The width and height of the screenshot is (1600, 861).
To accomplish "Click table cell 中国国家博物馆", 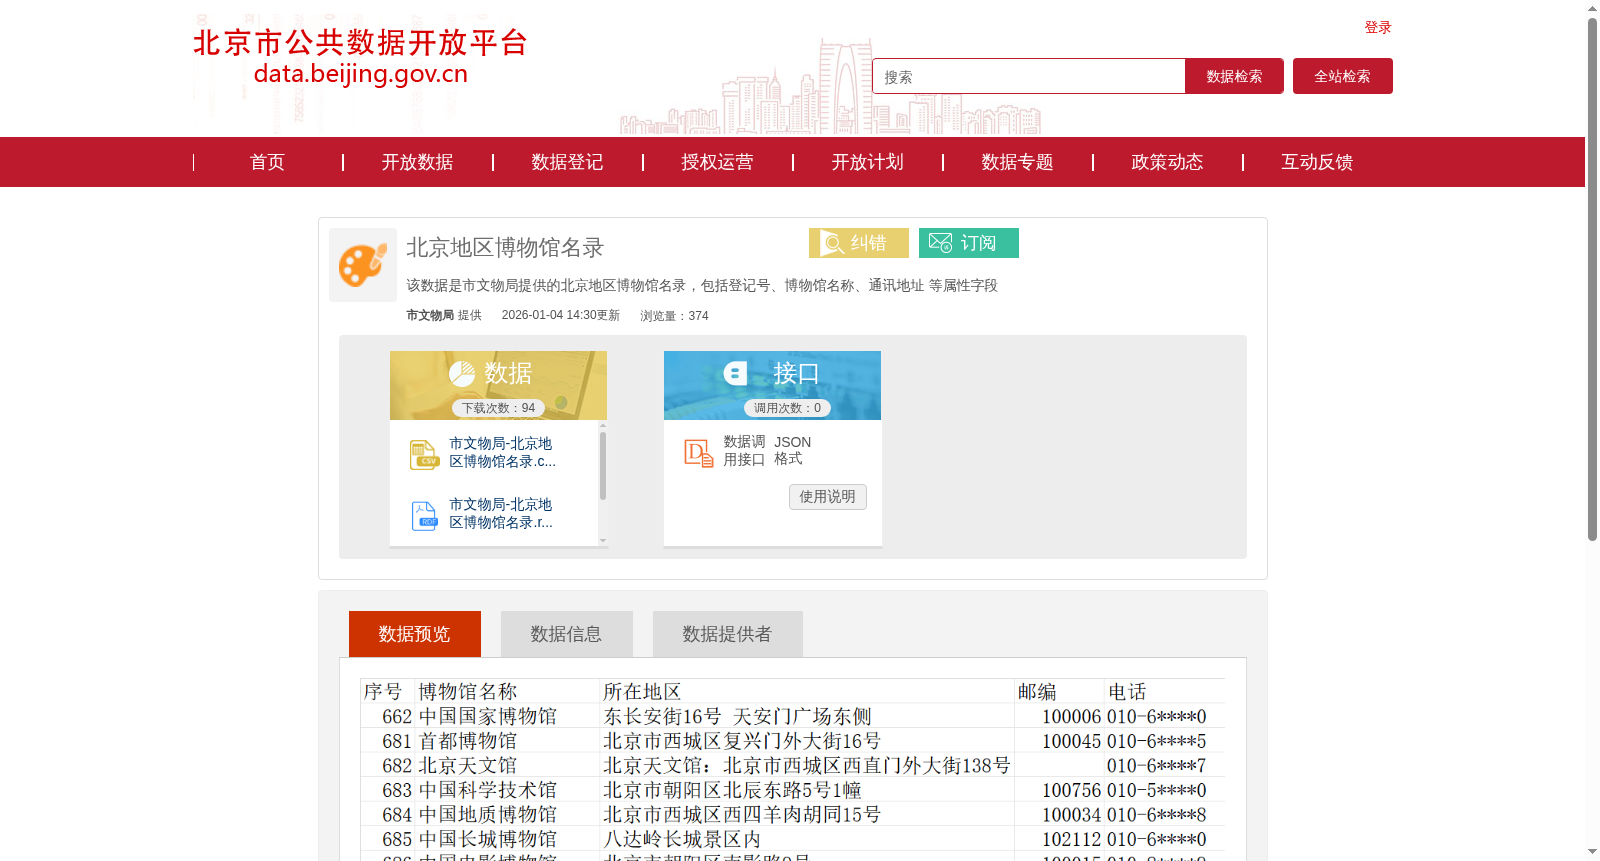I will 488,716.
